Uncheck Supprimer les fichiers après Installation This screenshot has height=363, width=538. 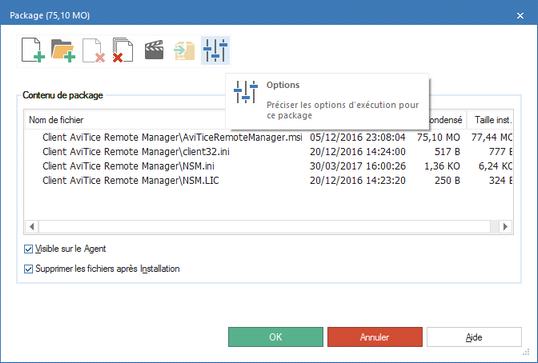(x=28, y=269)
